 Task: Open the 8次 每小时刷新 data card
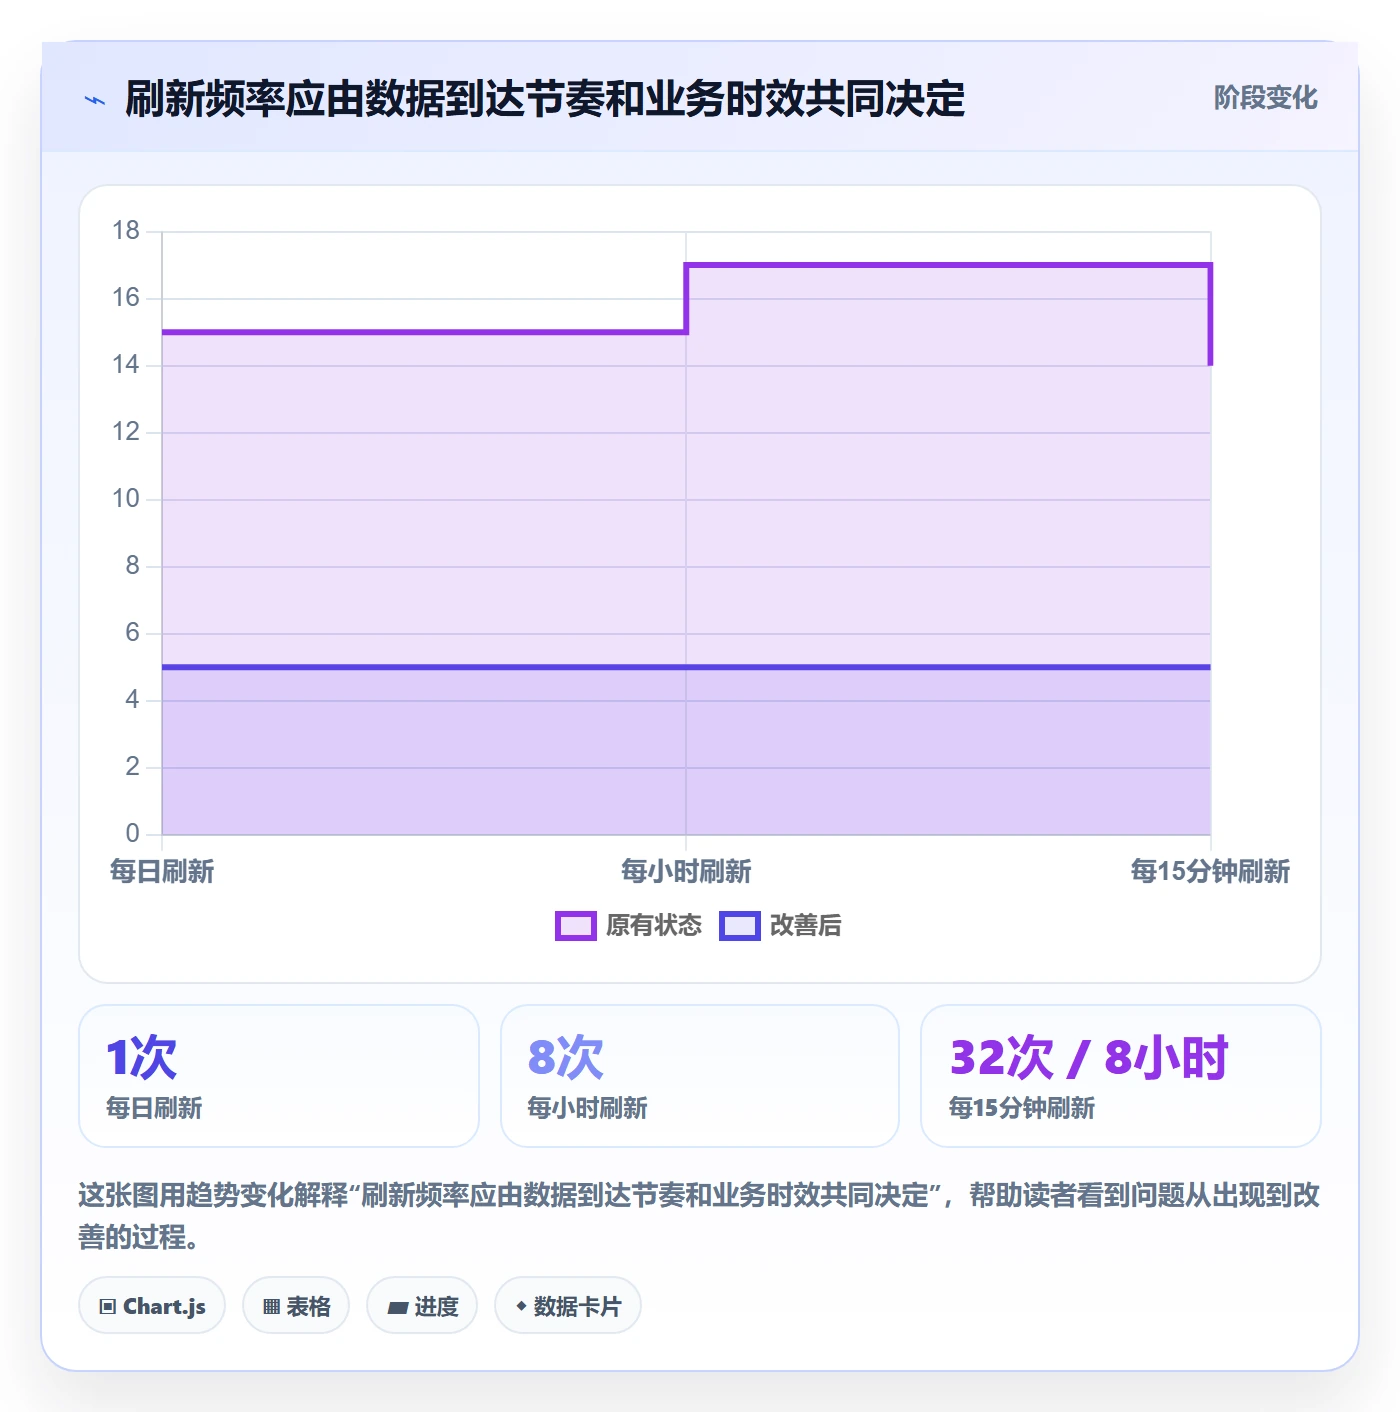700,1076
